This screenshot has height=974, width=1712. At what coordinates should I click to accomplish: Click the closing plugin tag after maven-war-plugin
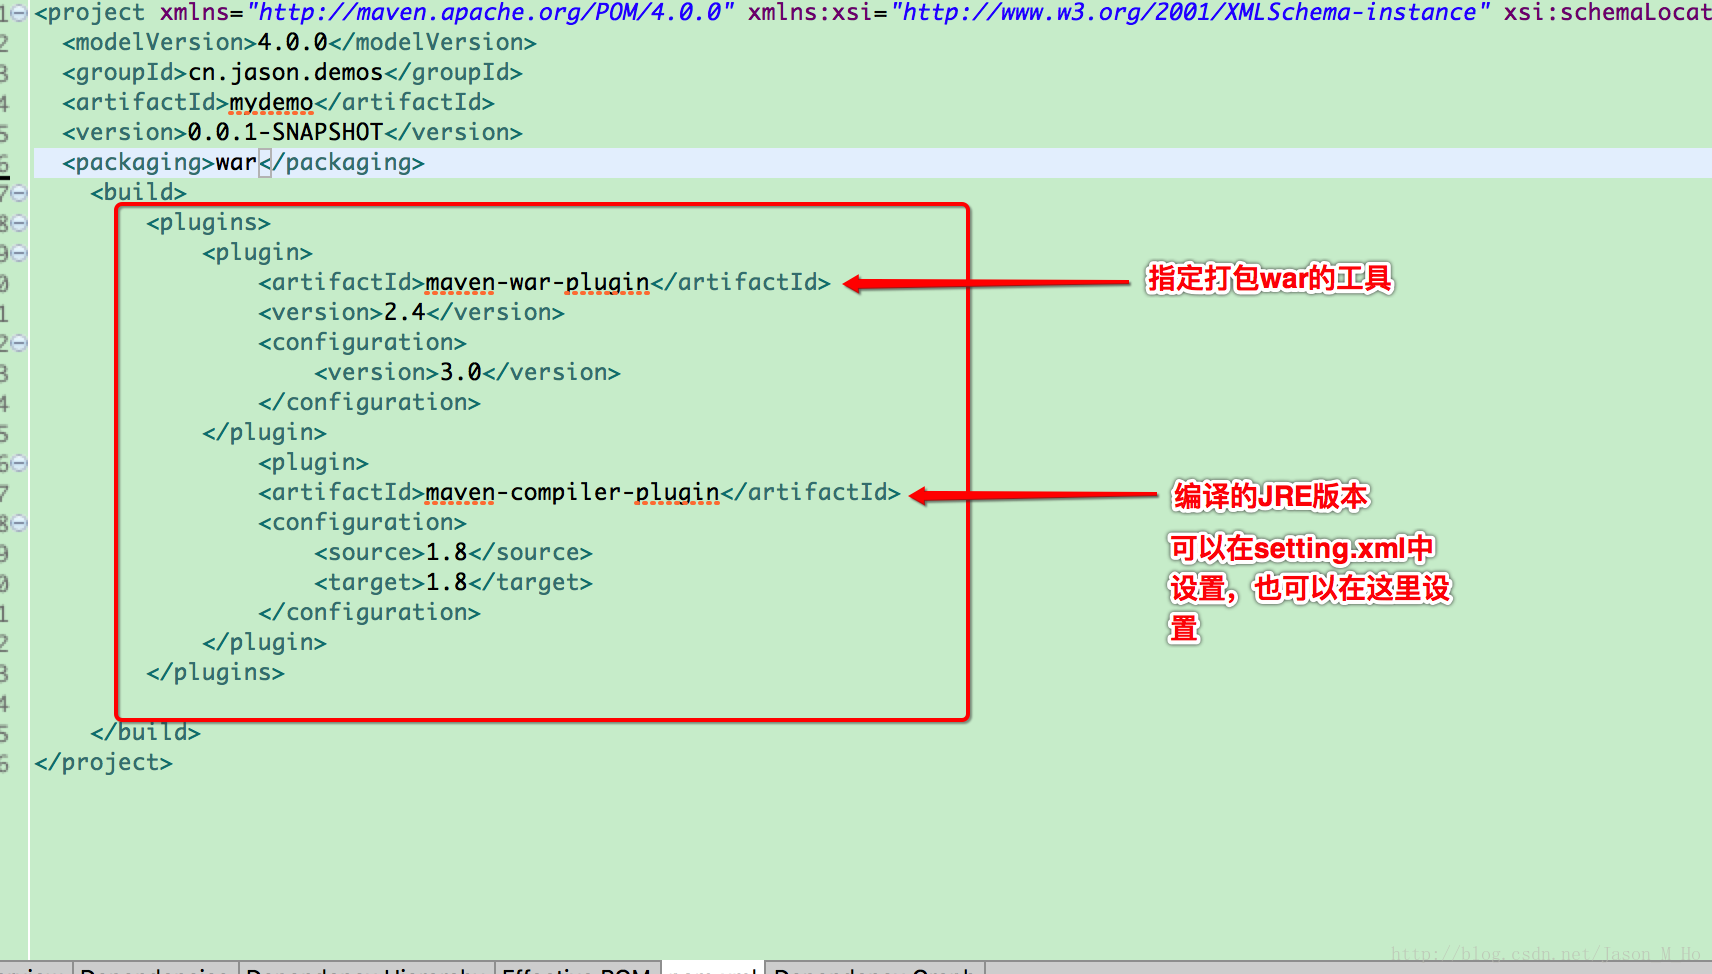point(264,433)
